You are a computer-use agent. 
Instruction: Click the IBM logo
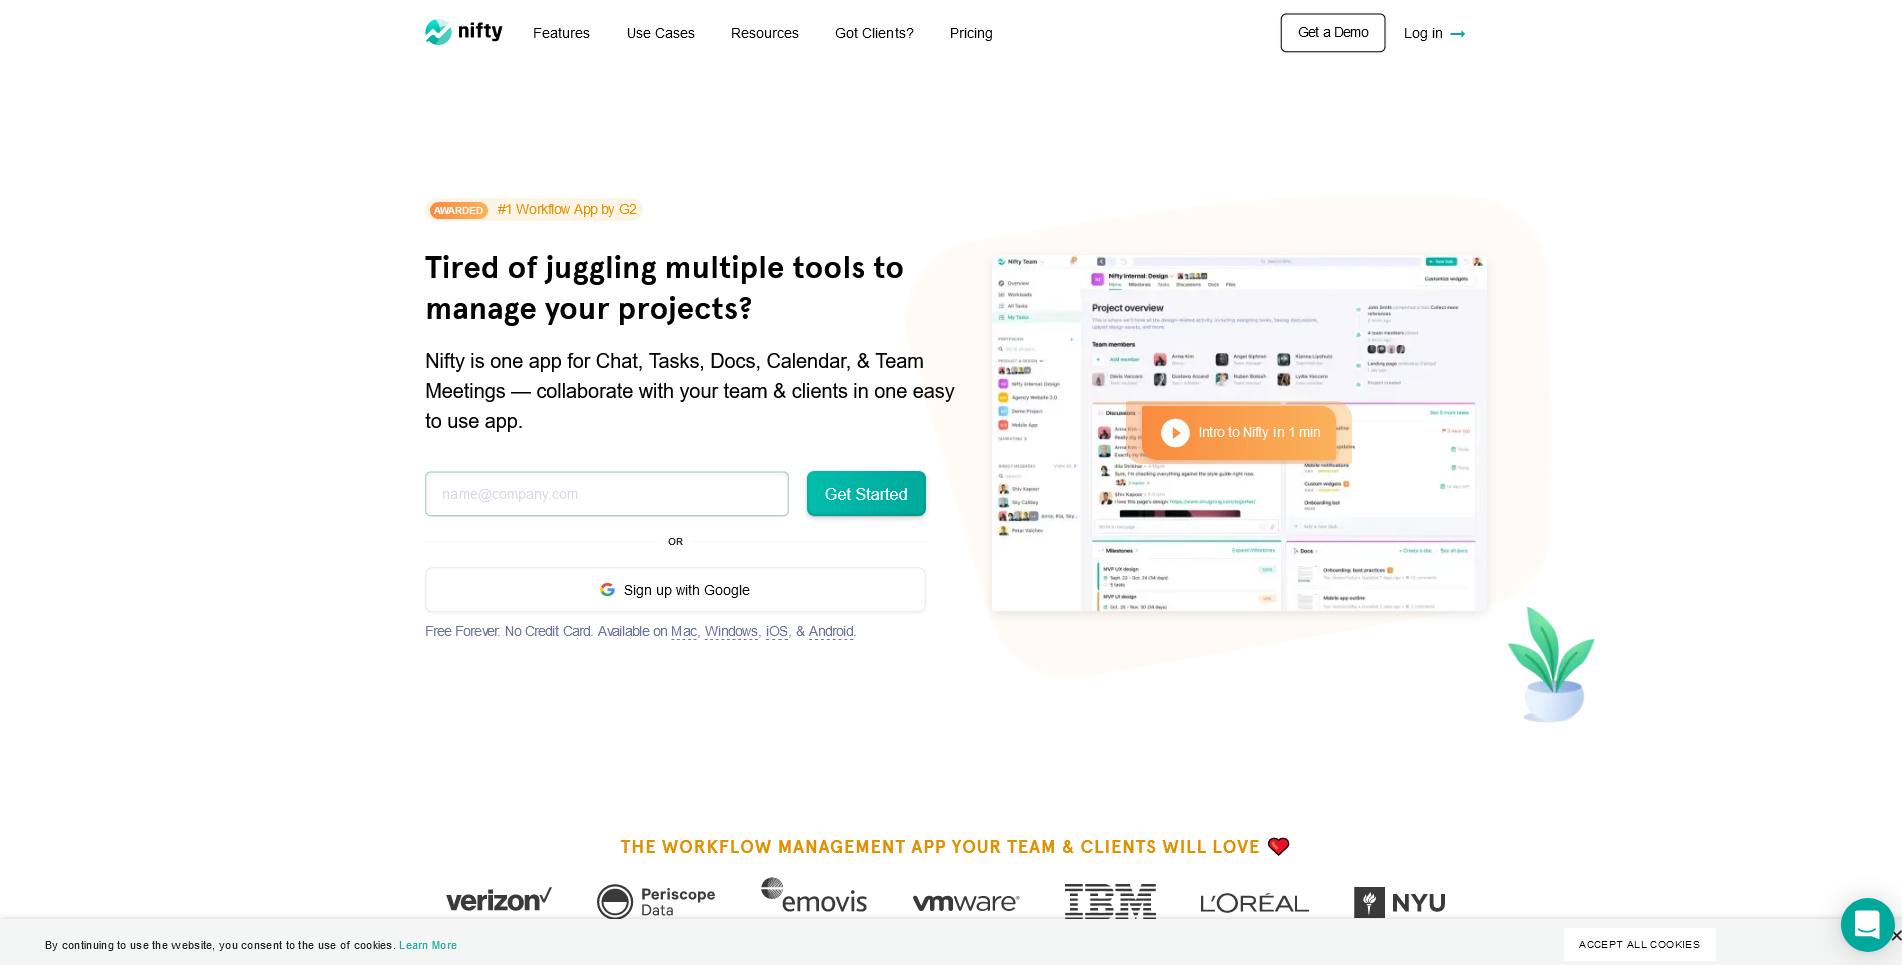(x=1110, y=901)
